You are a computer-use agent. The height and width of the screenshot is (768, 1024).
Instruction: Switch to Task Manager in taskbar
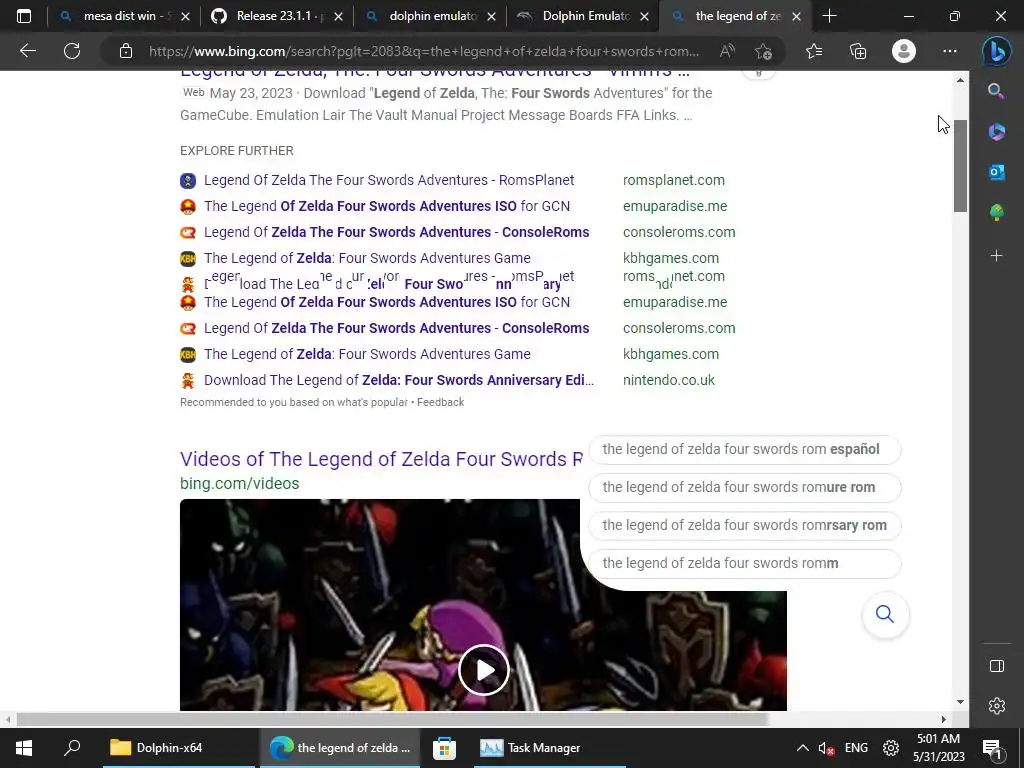(547, 748)
